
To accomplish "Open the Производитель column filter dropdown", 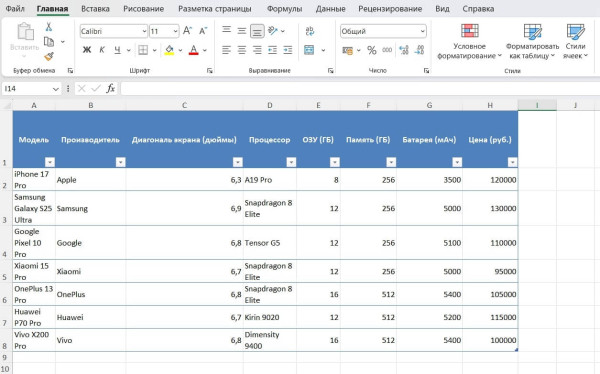I will tap(121, 162).
